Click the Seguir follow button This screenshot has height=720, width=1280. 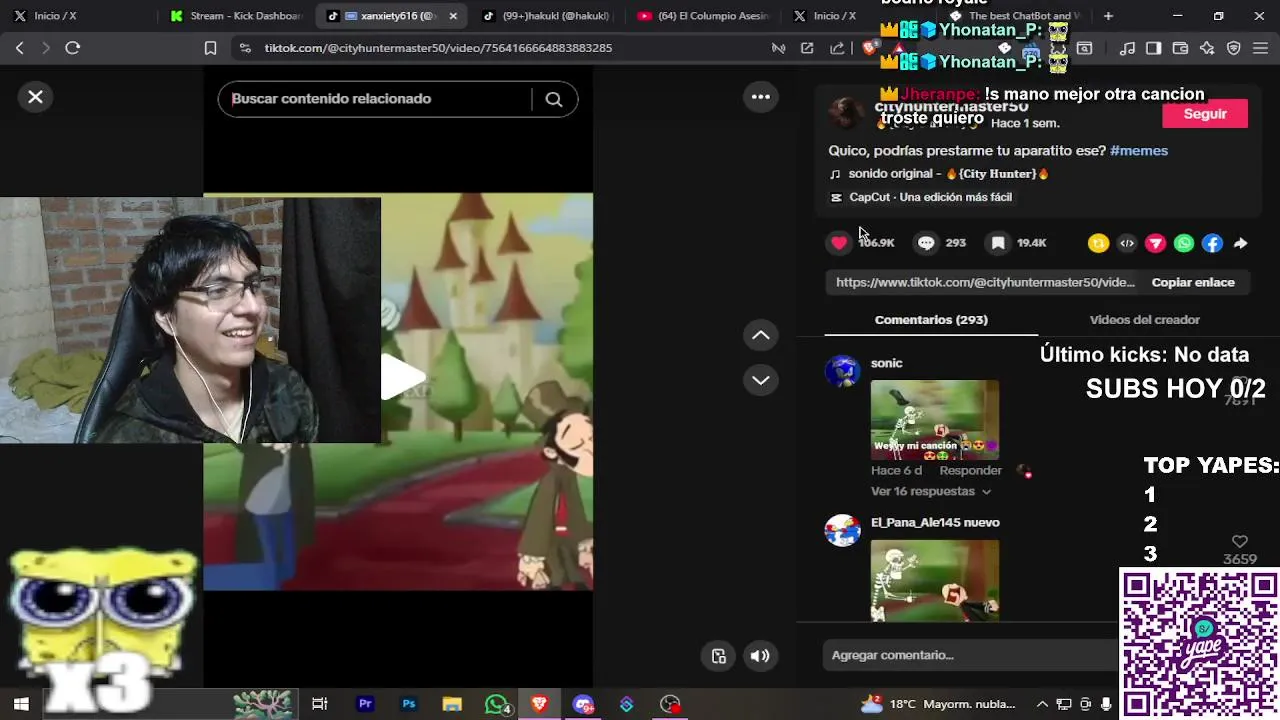tap(1205, 114)
